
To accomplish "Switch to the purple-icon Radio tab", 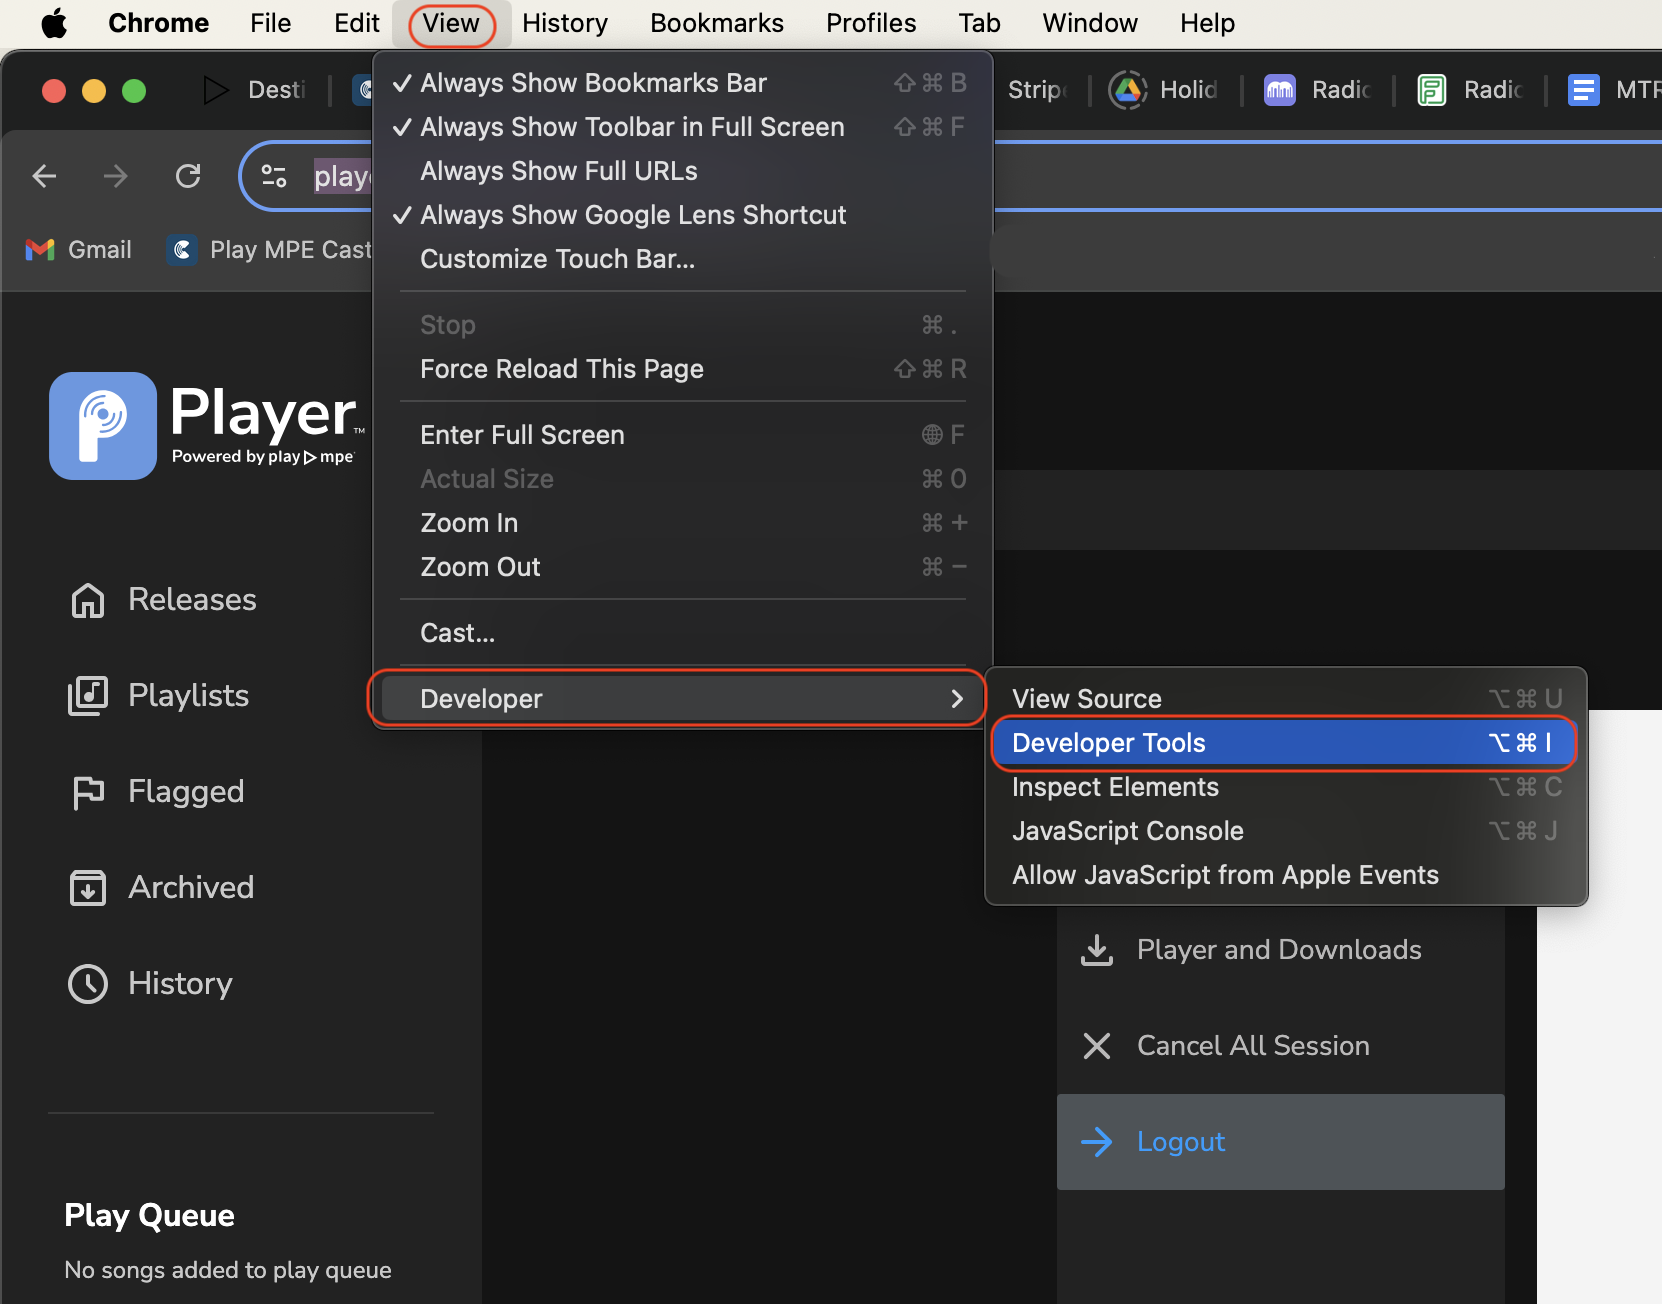I will [1317, 90].
